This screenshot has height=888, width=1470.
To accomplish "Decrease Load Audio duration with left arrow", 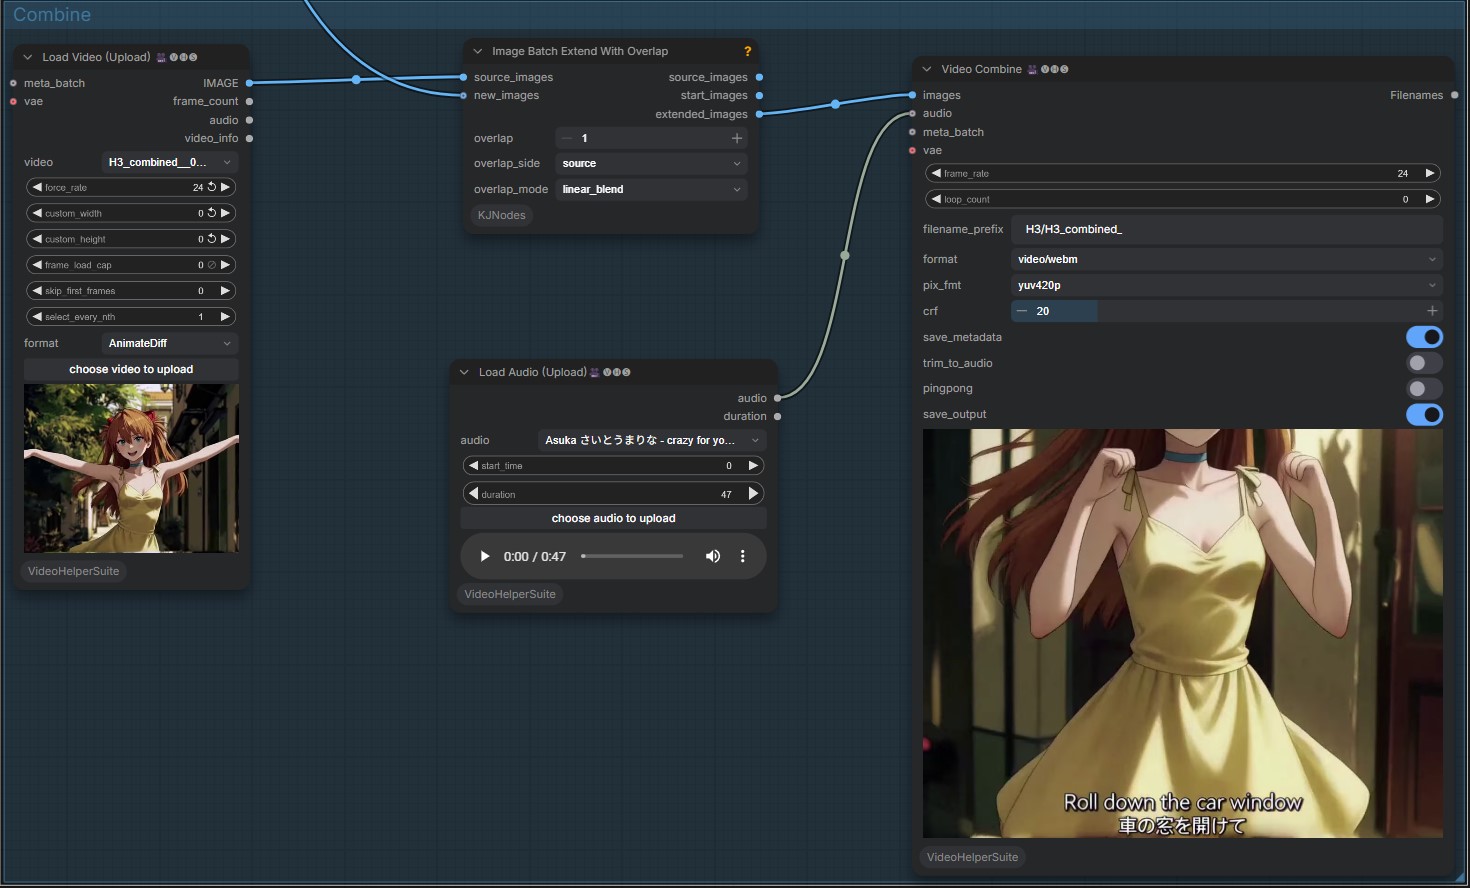I will click(473, 493).
